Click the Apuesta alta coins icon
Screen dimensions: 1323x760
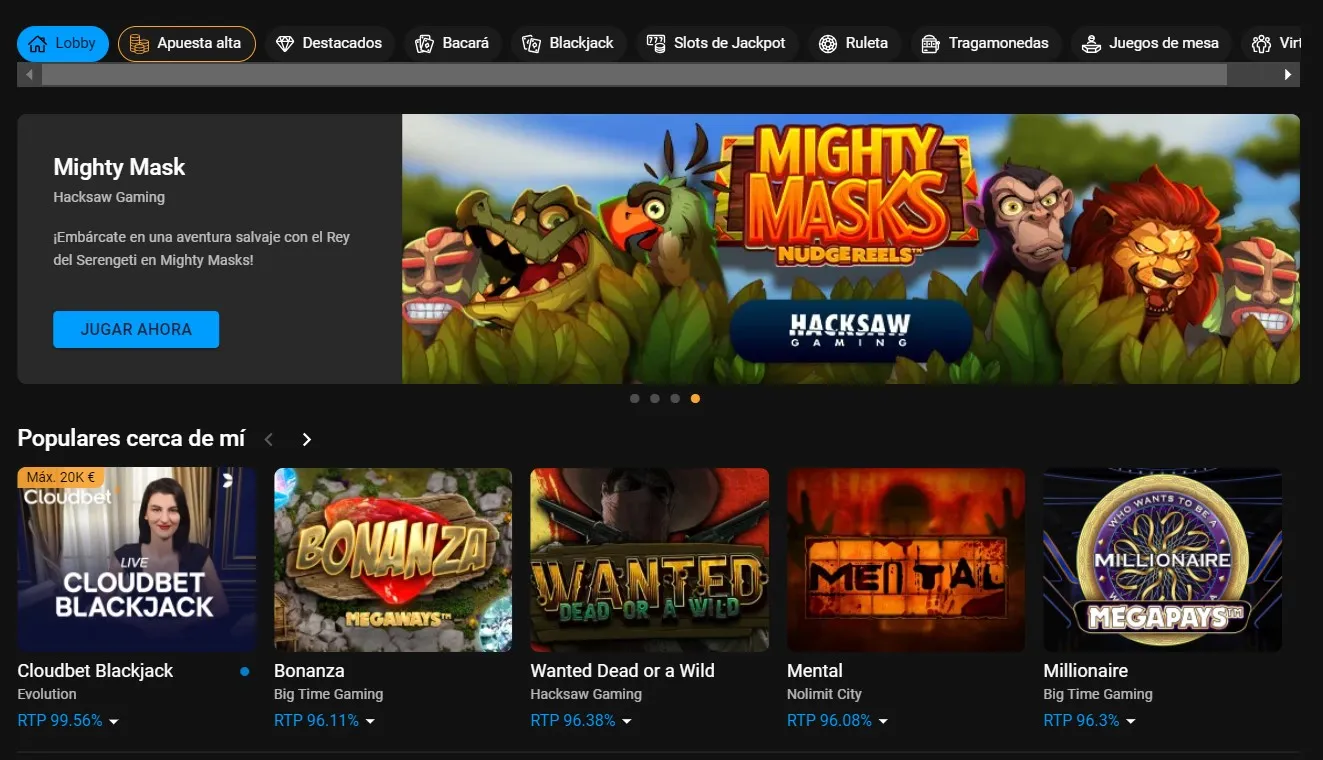pos(140,44)
